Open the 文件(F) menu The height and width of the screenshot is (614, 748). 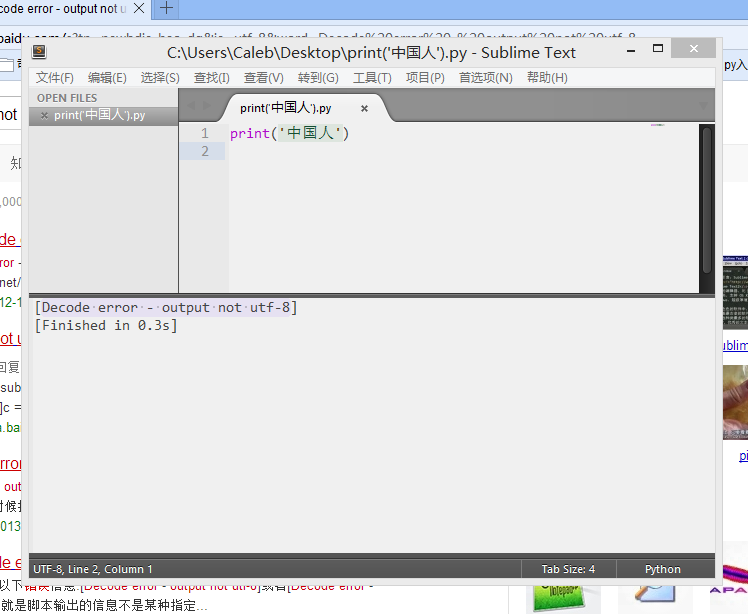tap(55, 78)
